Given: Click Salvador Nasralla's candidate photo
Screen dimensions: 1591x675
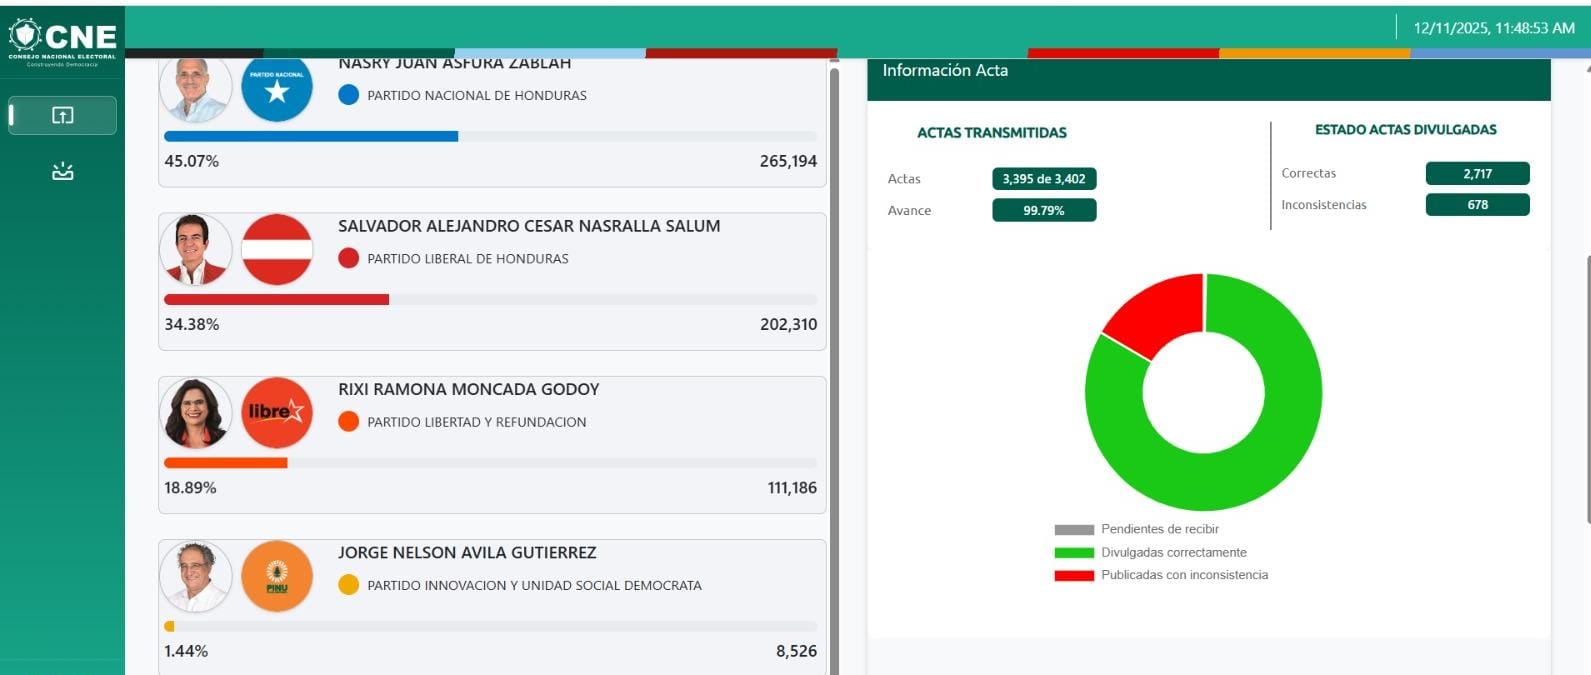Looking at the screenshot, I should tap(196, 250).
